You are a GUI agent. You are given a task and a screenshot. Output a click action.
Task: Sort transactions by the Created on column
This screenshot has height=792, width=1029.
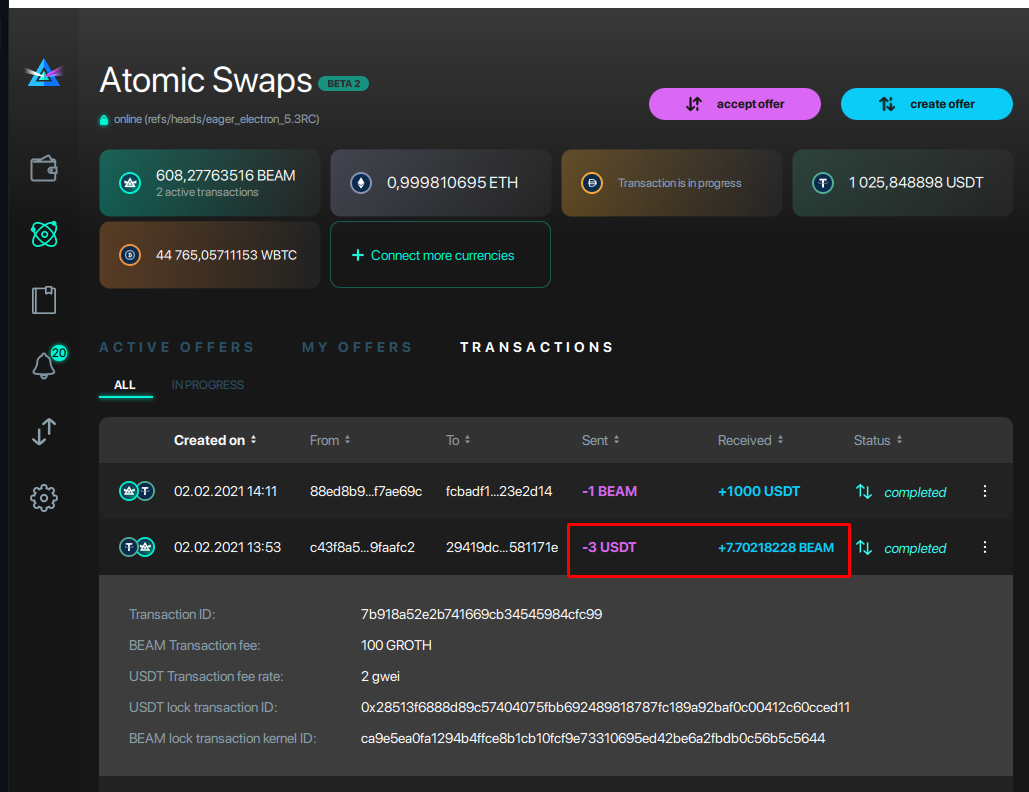pos(215,440)
